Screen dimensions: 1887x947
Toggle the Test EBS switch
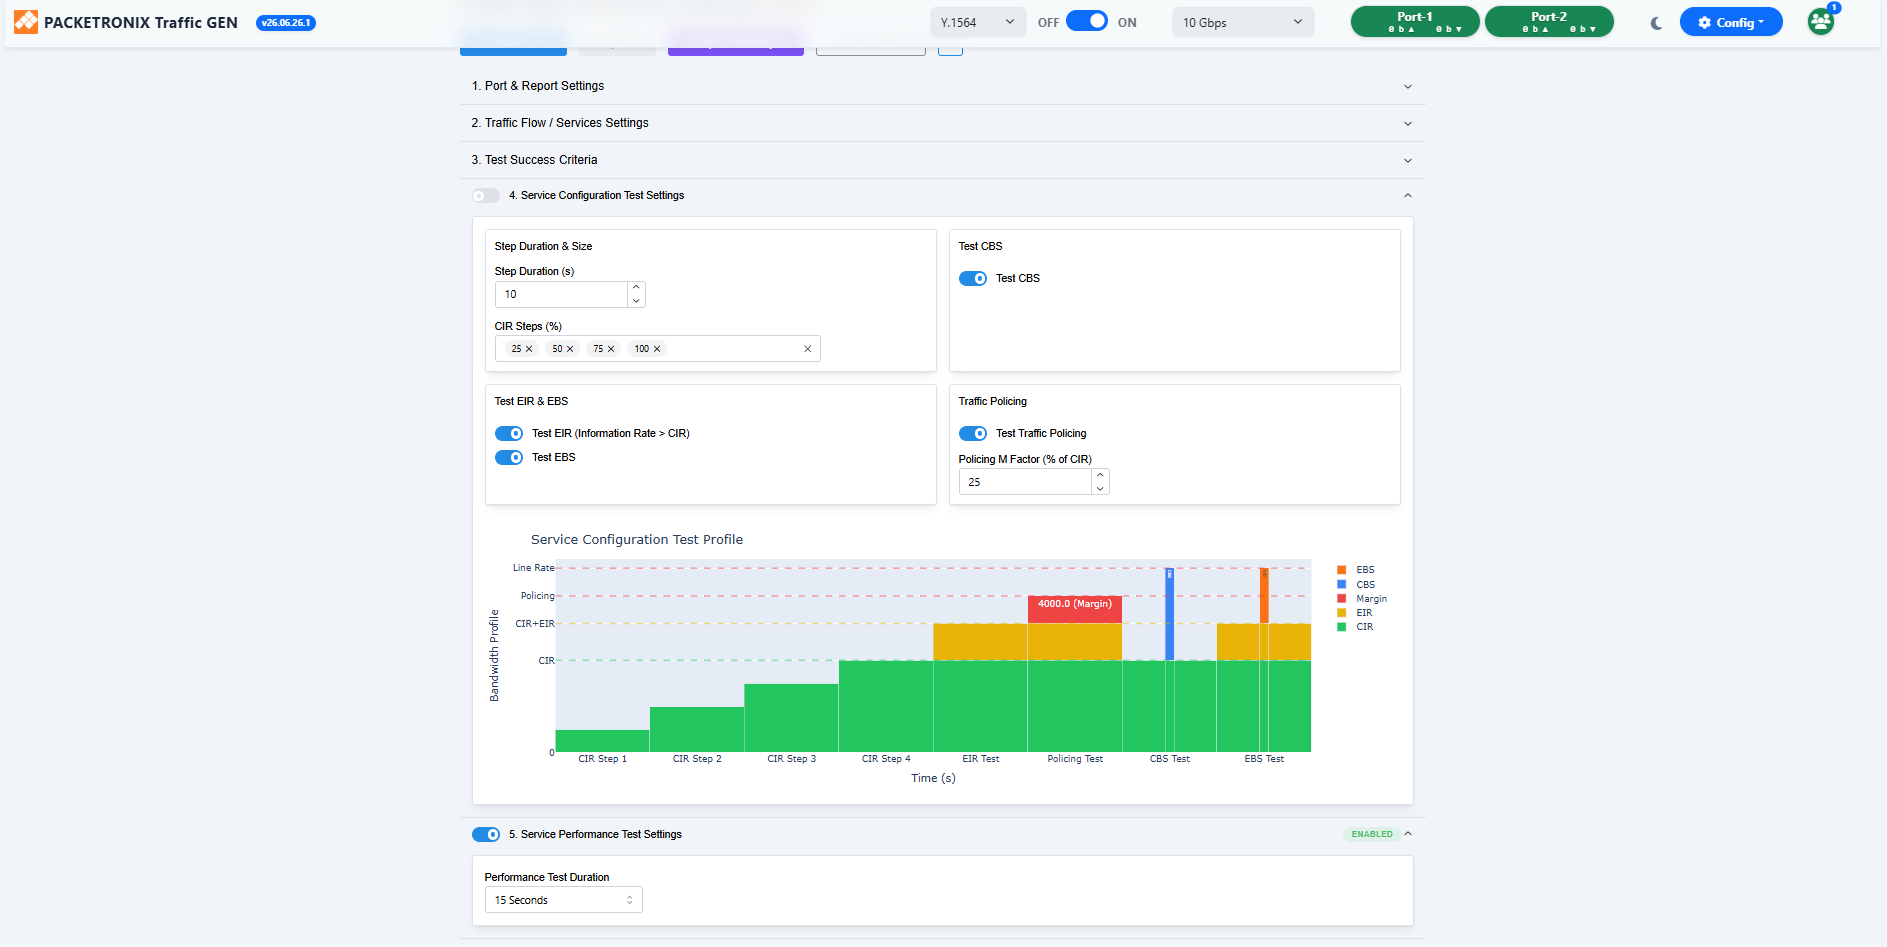[x=509, y=458]
